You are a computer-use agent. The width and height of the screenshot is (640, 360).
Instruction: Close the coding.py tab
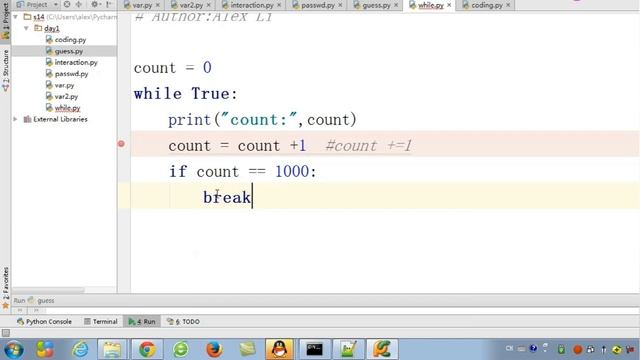click(x=508, y=5)
